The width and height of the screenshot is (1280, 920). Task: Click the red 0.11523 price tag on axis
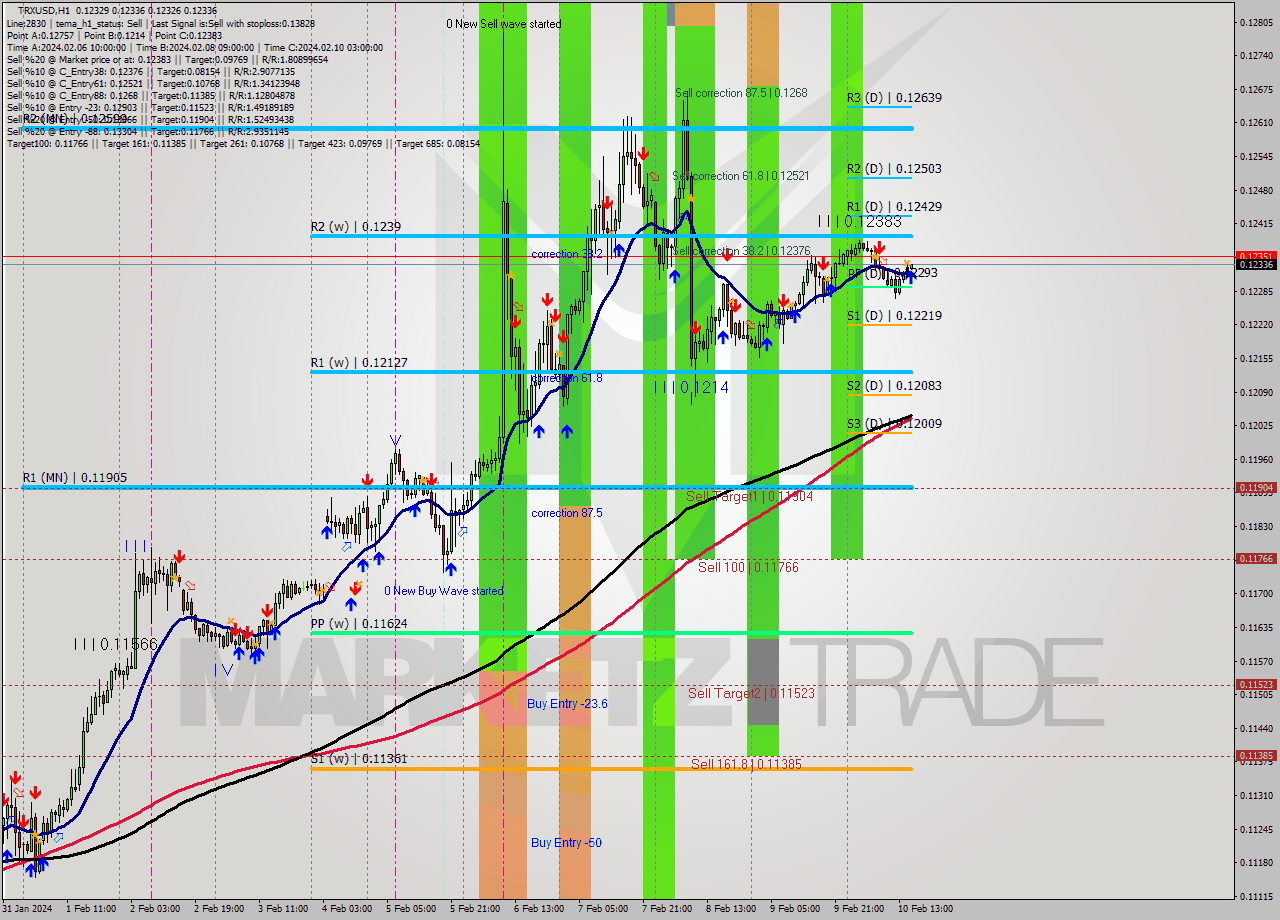tap(1256, 685)
